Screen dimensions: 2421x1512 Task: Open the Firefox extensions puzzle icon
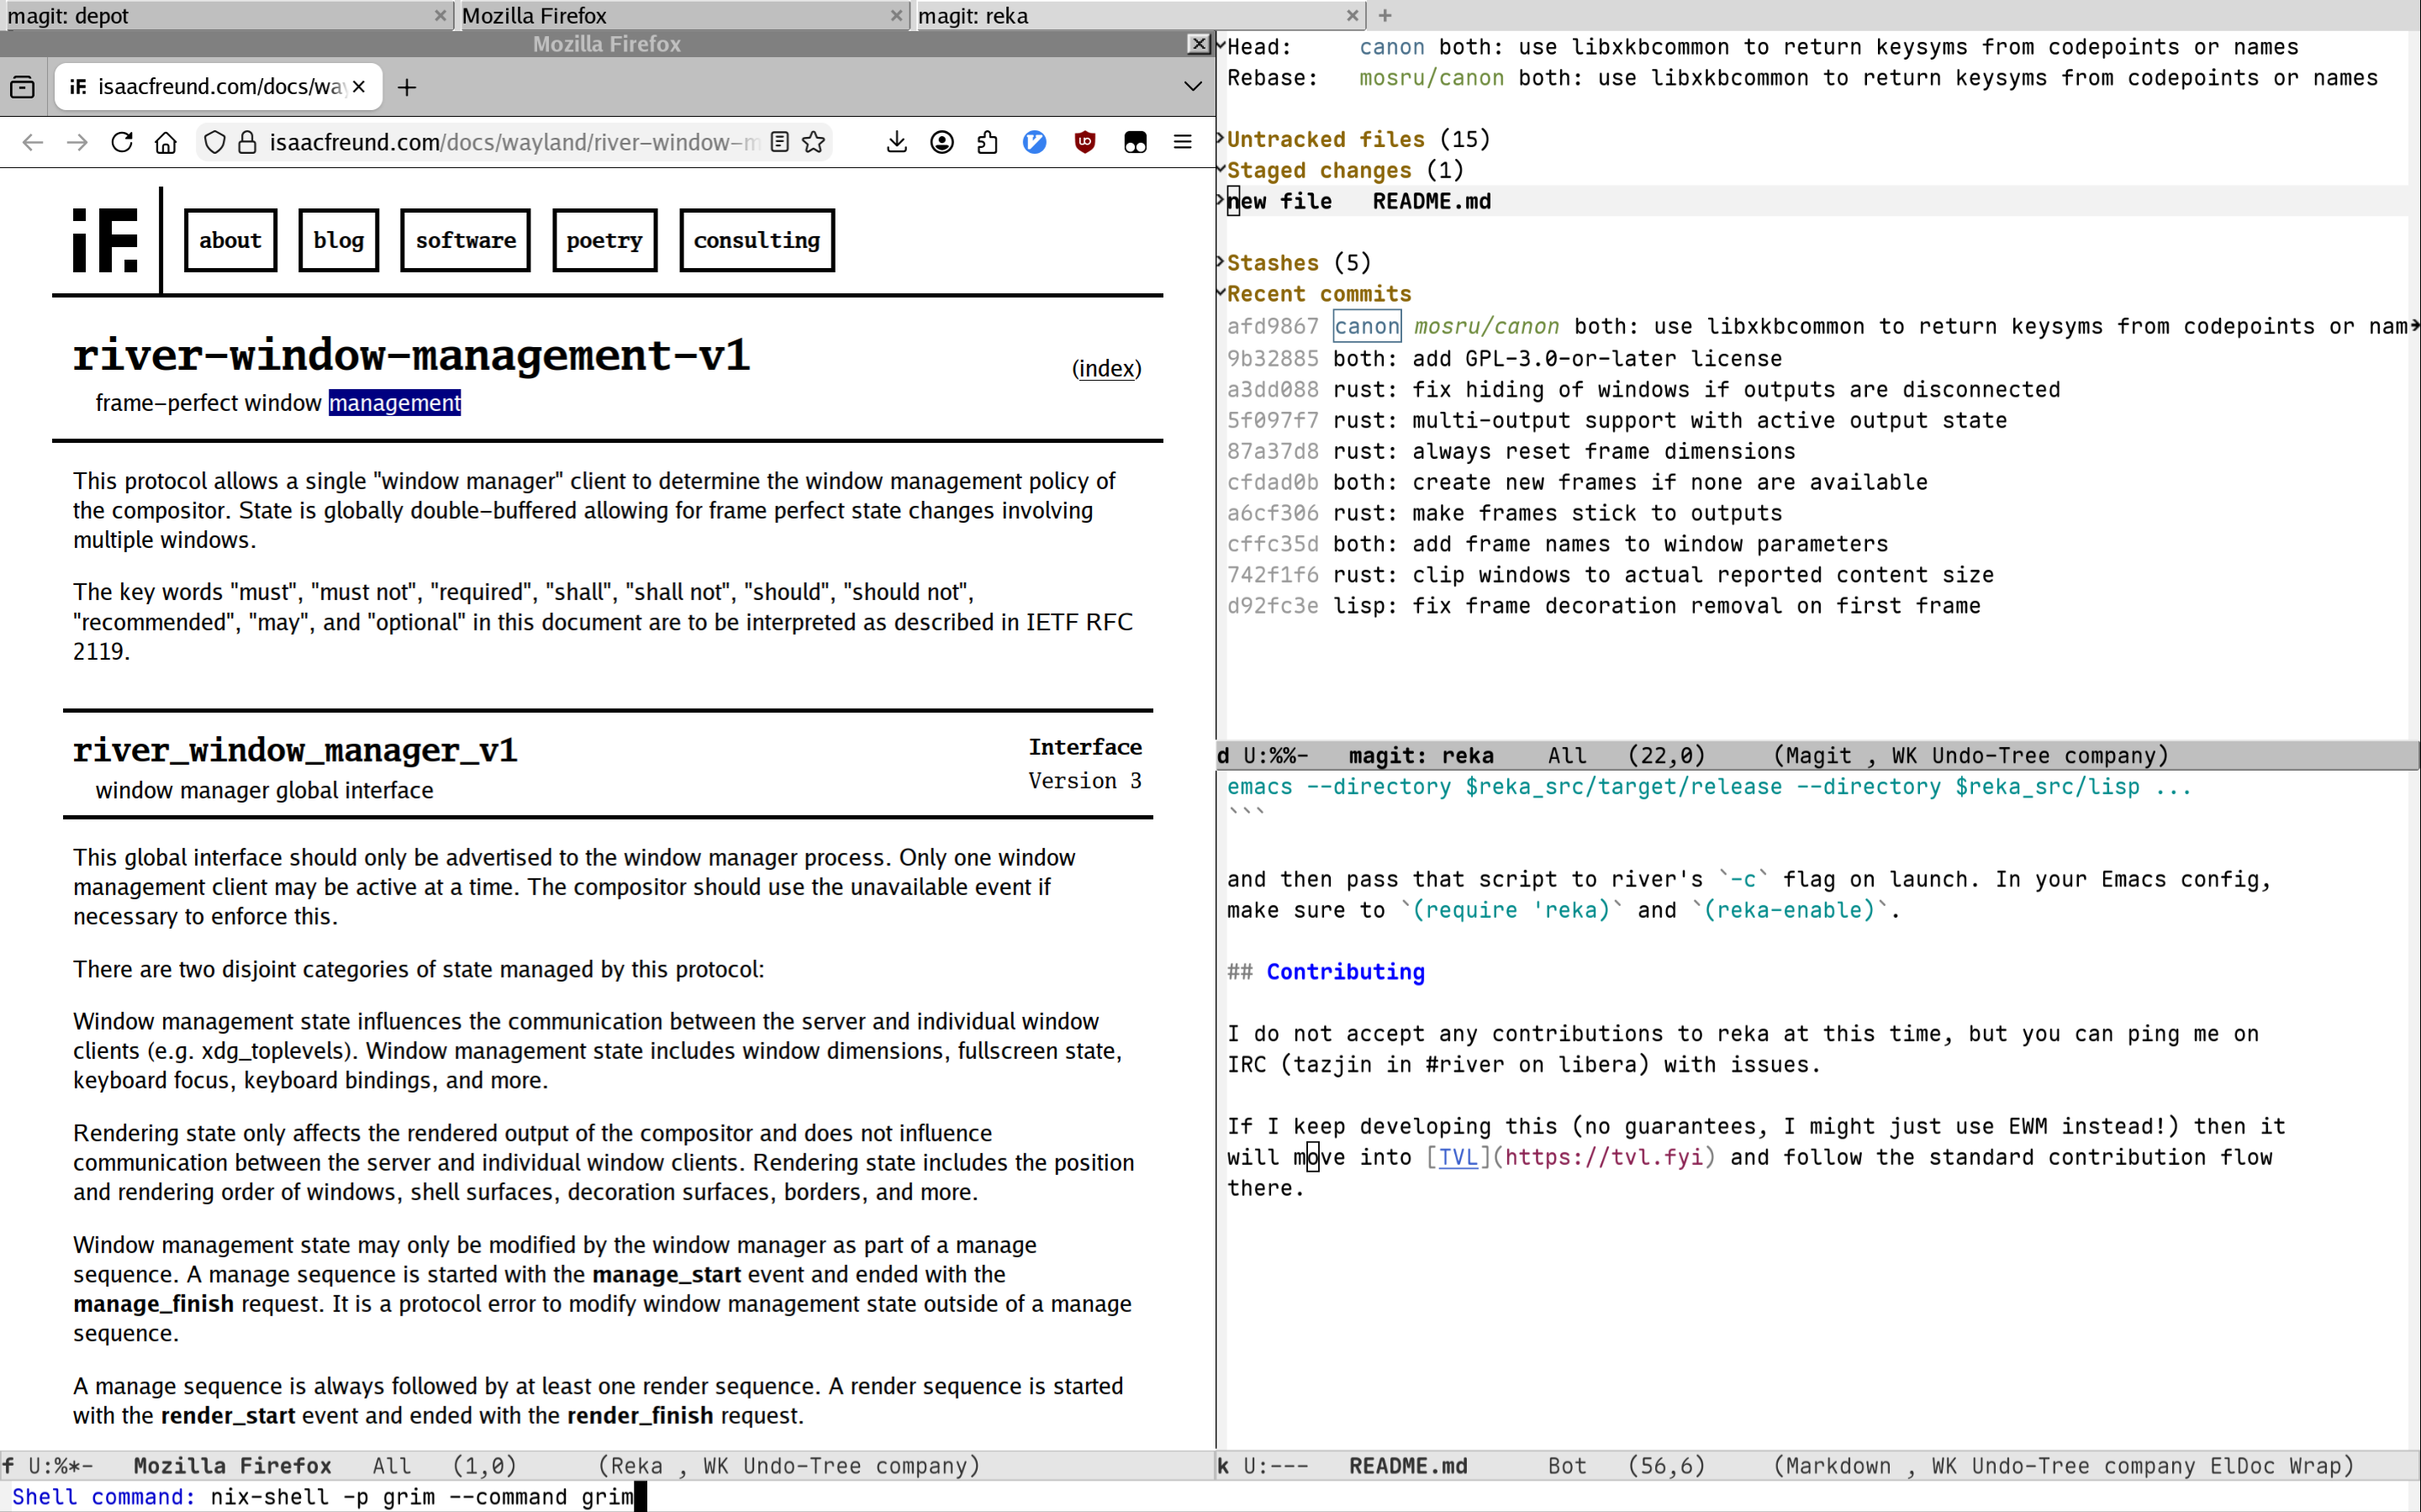(x=987, y=142)
